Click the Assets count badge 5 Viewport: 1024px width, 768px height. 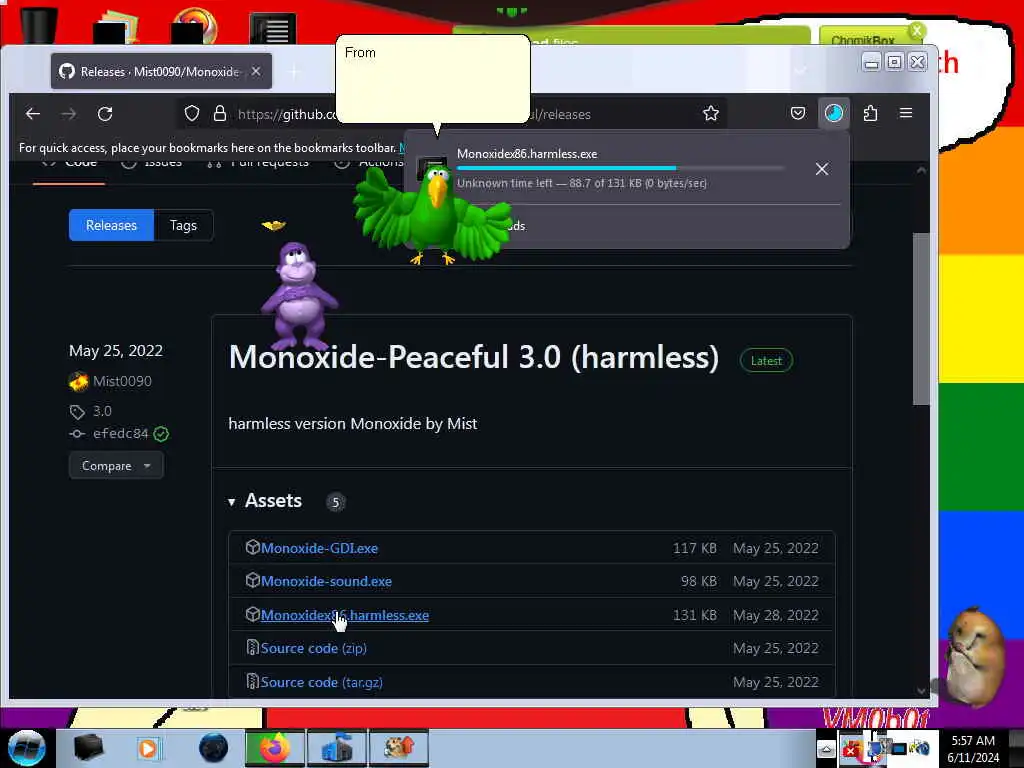tap(336, 502)
